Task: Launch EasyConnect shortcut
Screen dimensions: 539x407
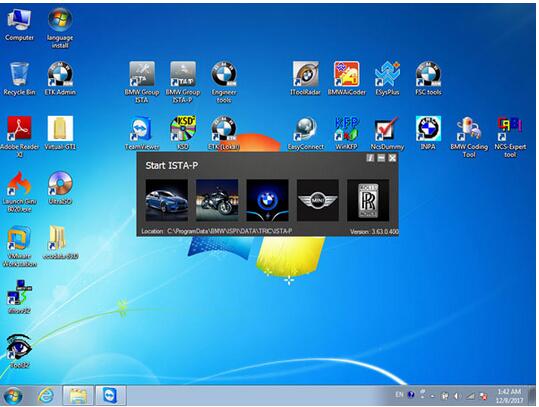Action: point(305,133)
